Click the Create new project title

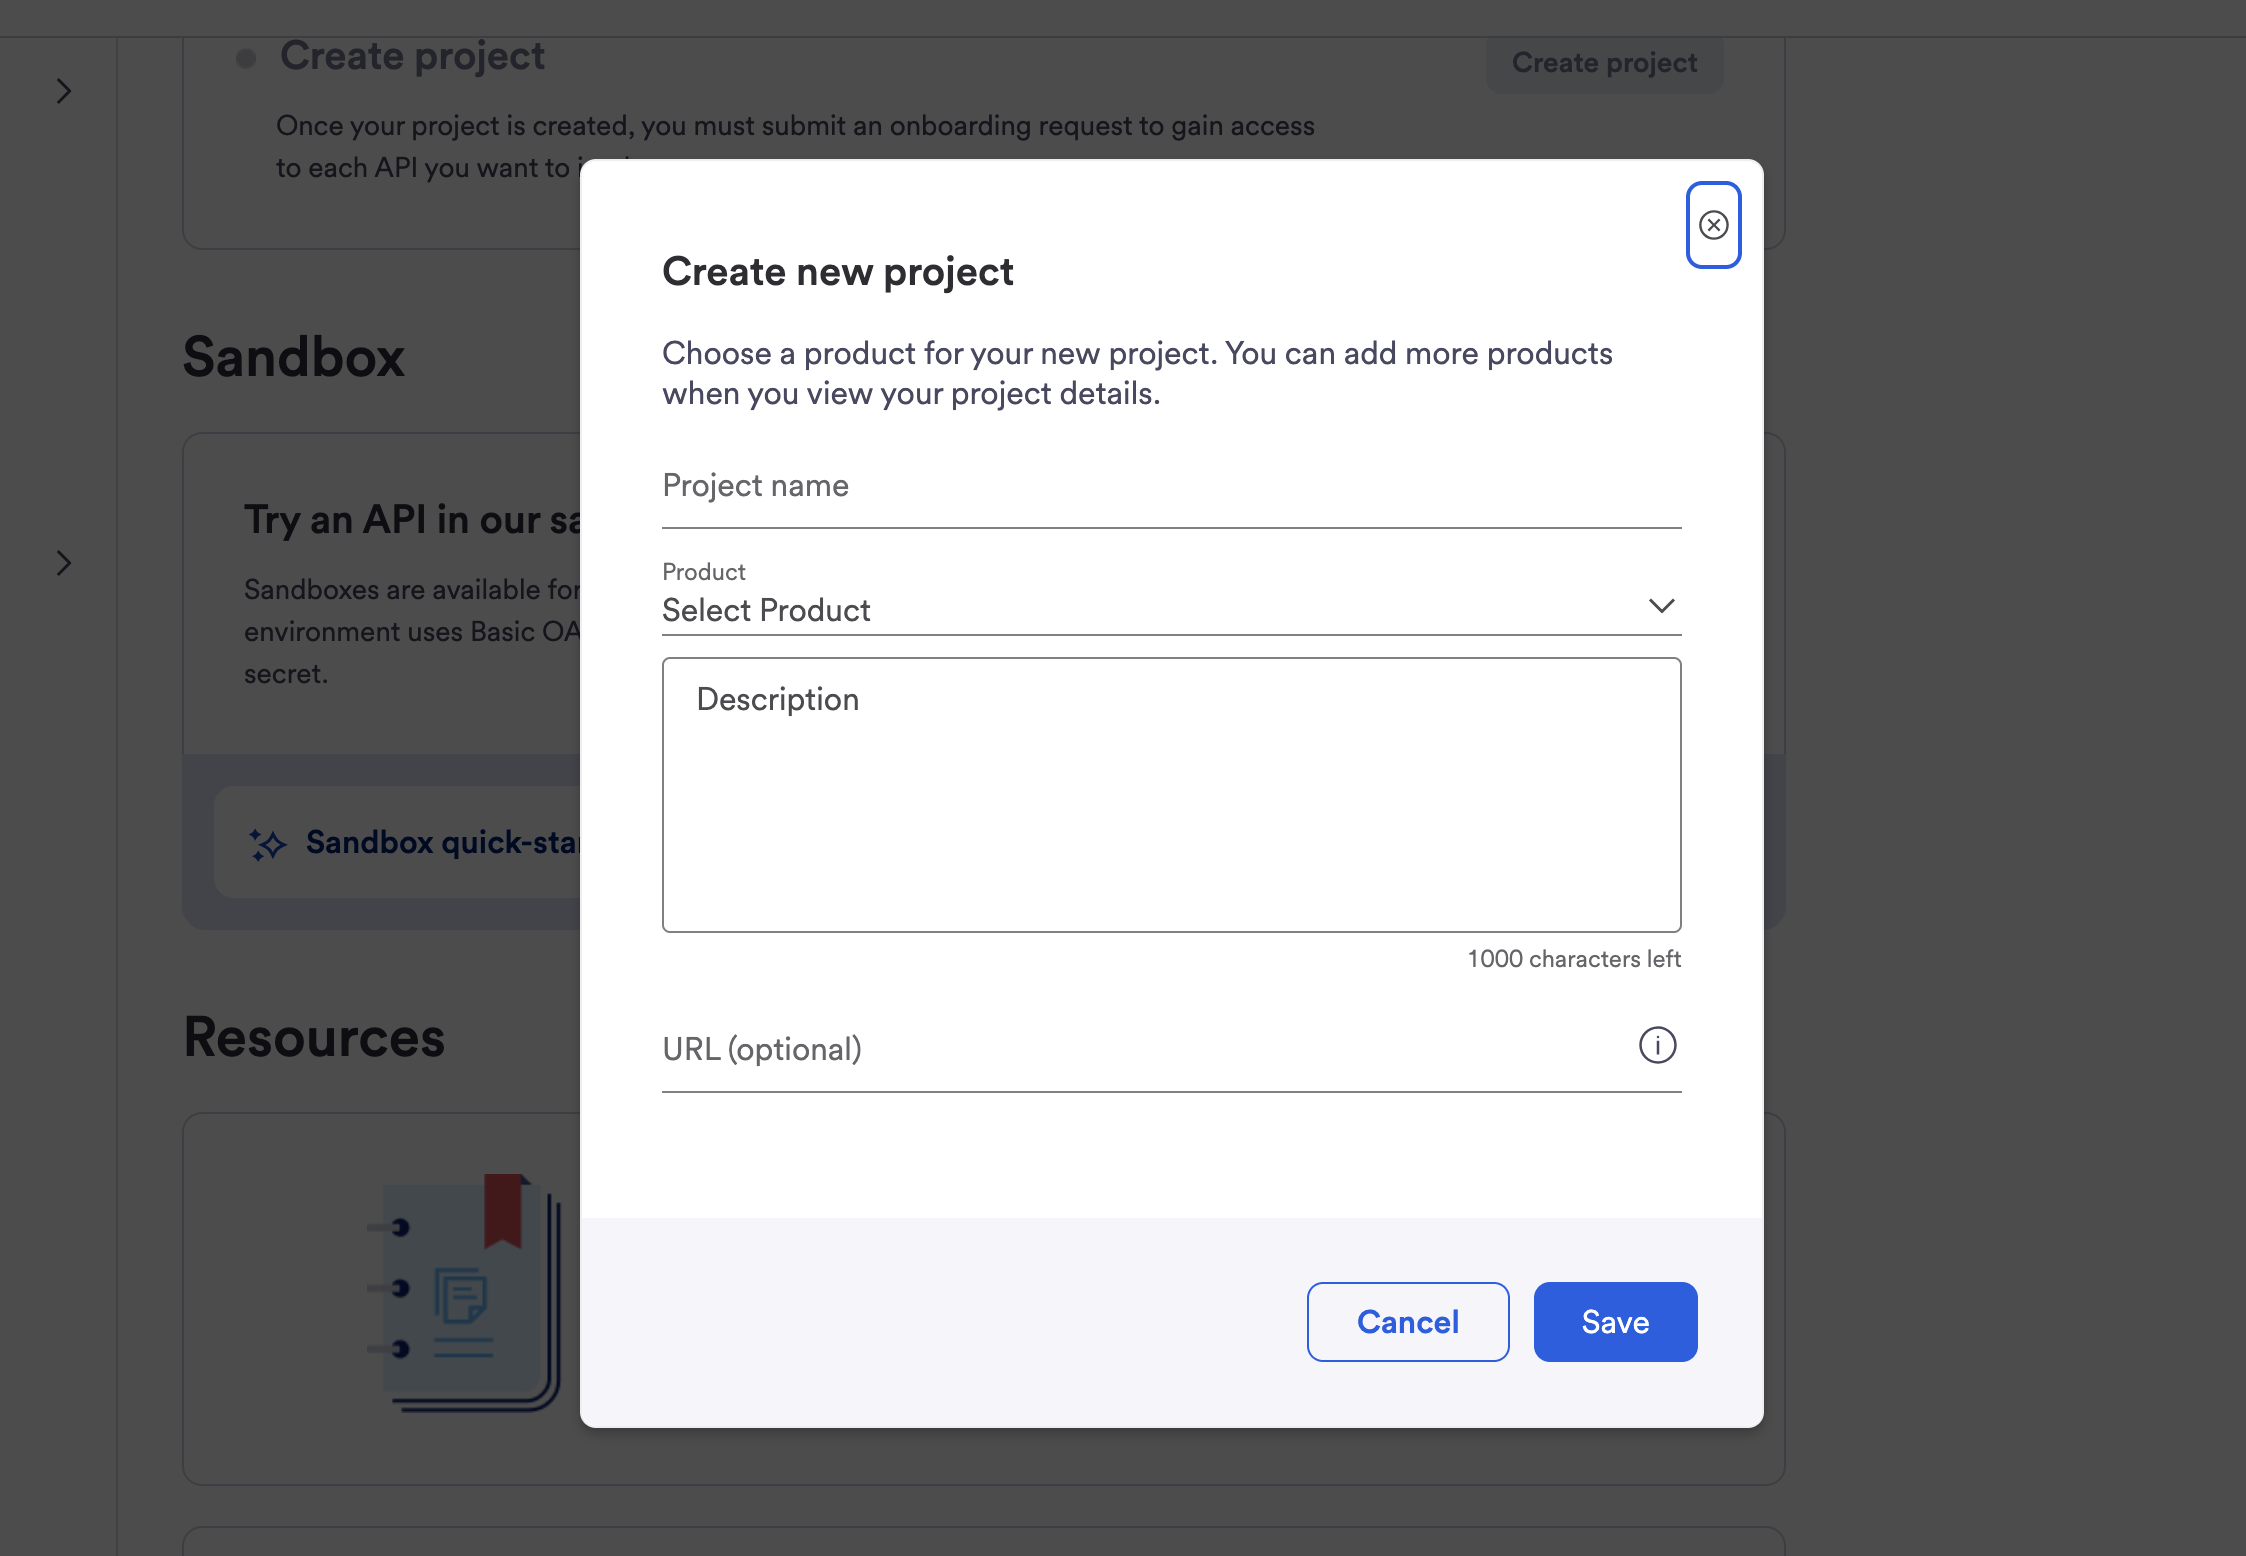pyautogui.click(x=838, y=272)
